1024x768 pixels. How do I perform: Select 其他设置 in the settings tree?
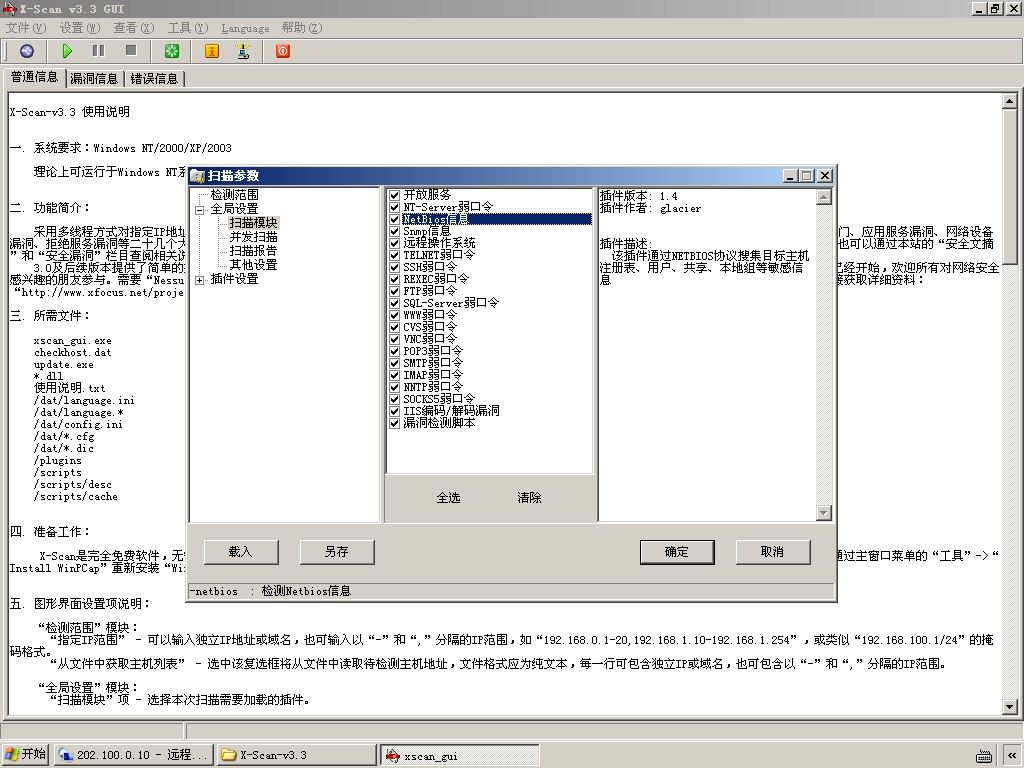[253, 265]
